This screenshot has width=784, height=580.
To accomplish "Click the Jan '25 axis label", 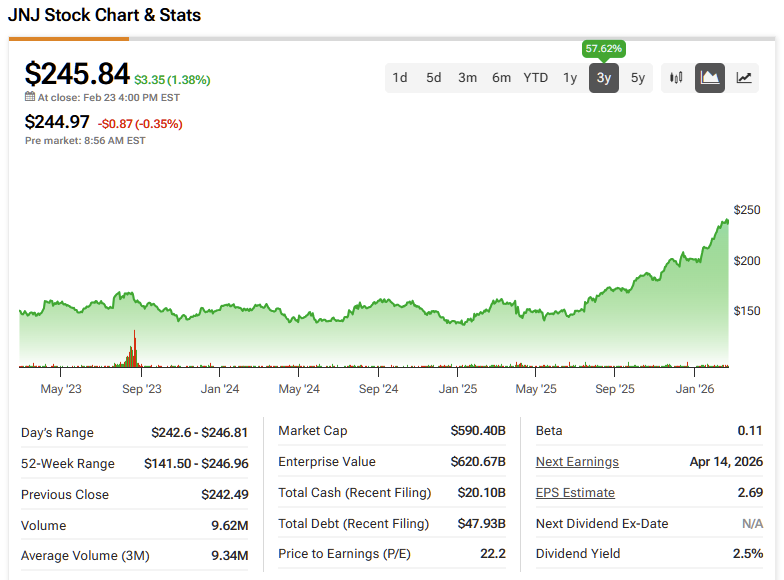I will tap(458, 389).
